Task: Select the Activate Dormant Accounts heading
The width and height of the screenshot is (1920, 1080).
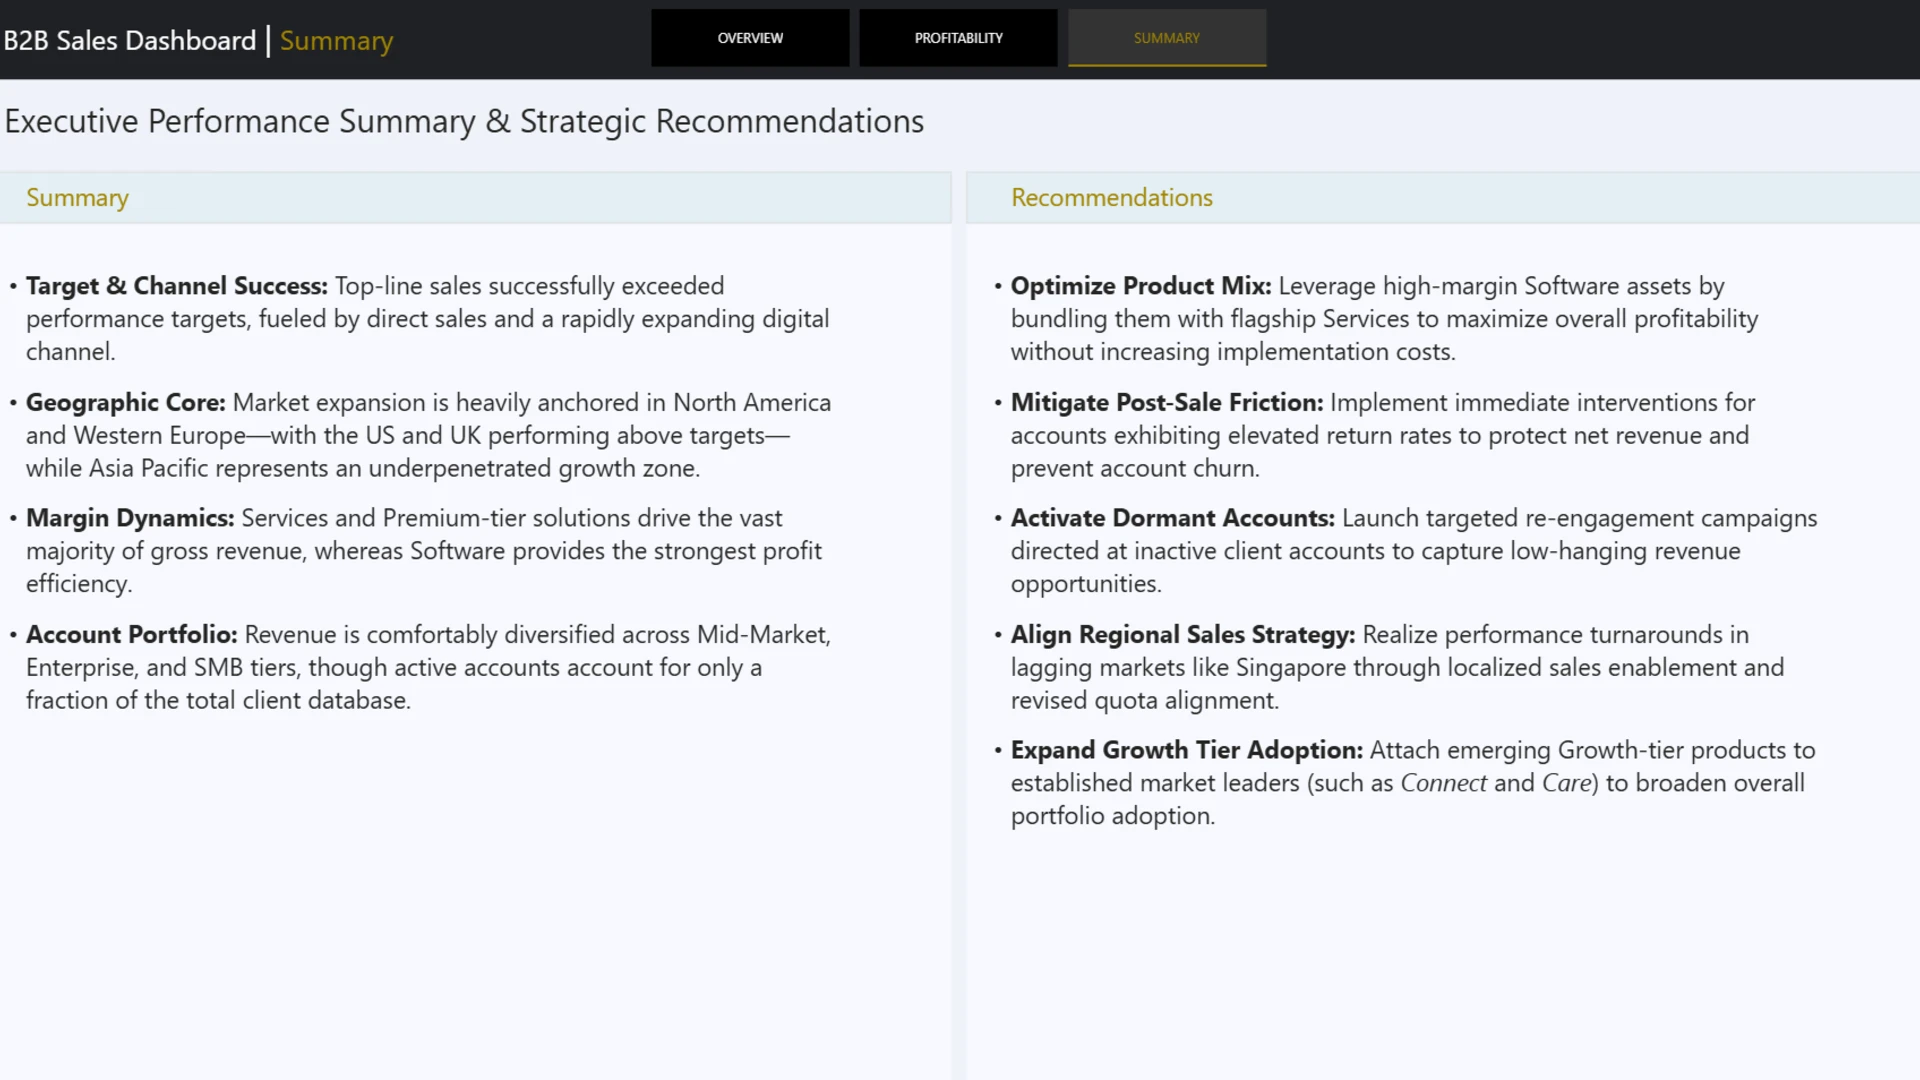Action: point(1173,518)
